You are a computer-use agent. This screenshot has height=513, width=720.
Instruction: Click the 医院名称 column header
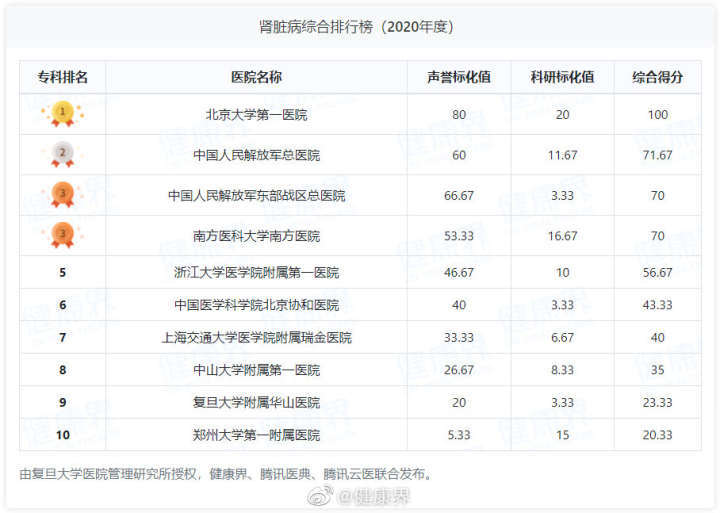(x=256, y=77)
